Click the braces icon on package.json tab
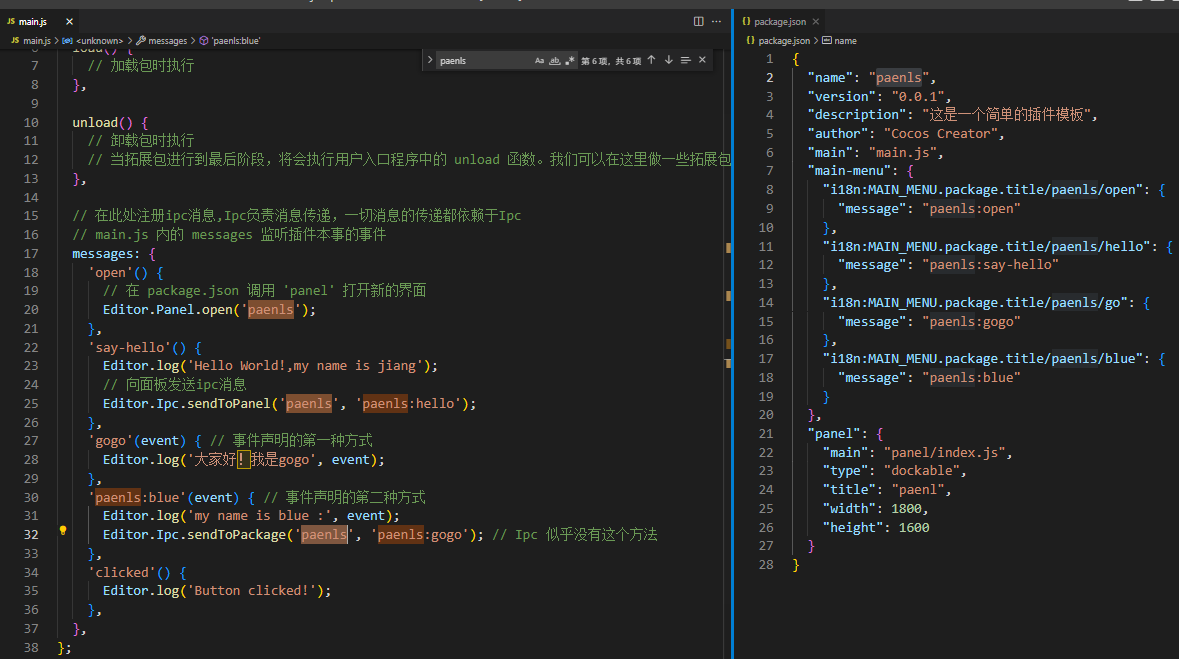Viewport: 1179px width, 659px height. pos(747,21)
